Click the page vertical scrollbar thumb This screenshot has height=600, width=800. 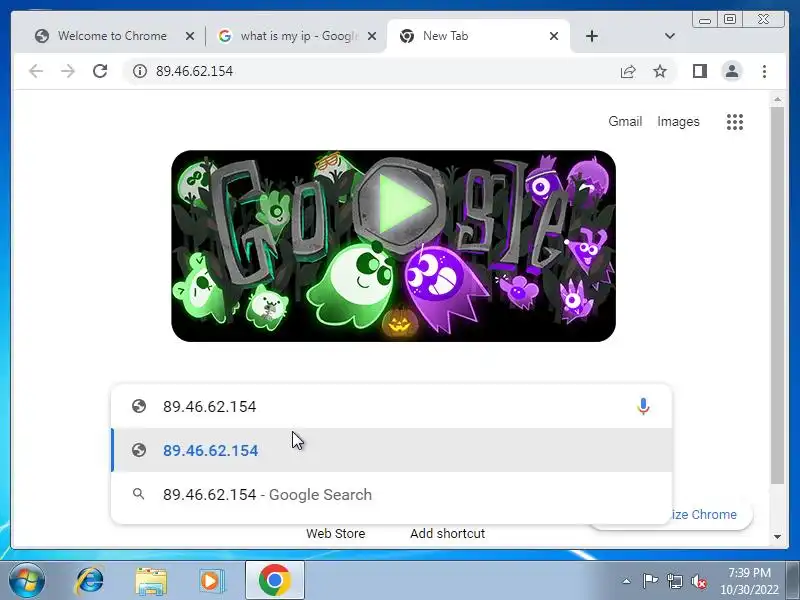point(777,296)
